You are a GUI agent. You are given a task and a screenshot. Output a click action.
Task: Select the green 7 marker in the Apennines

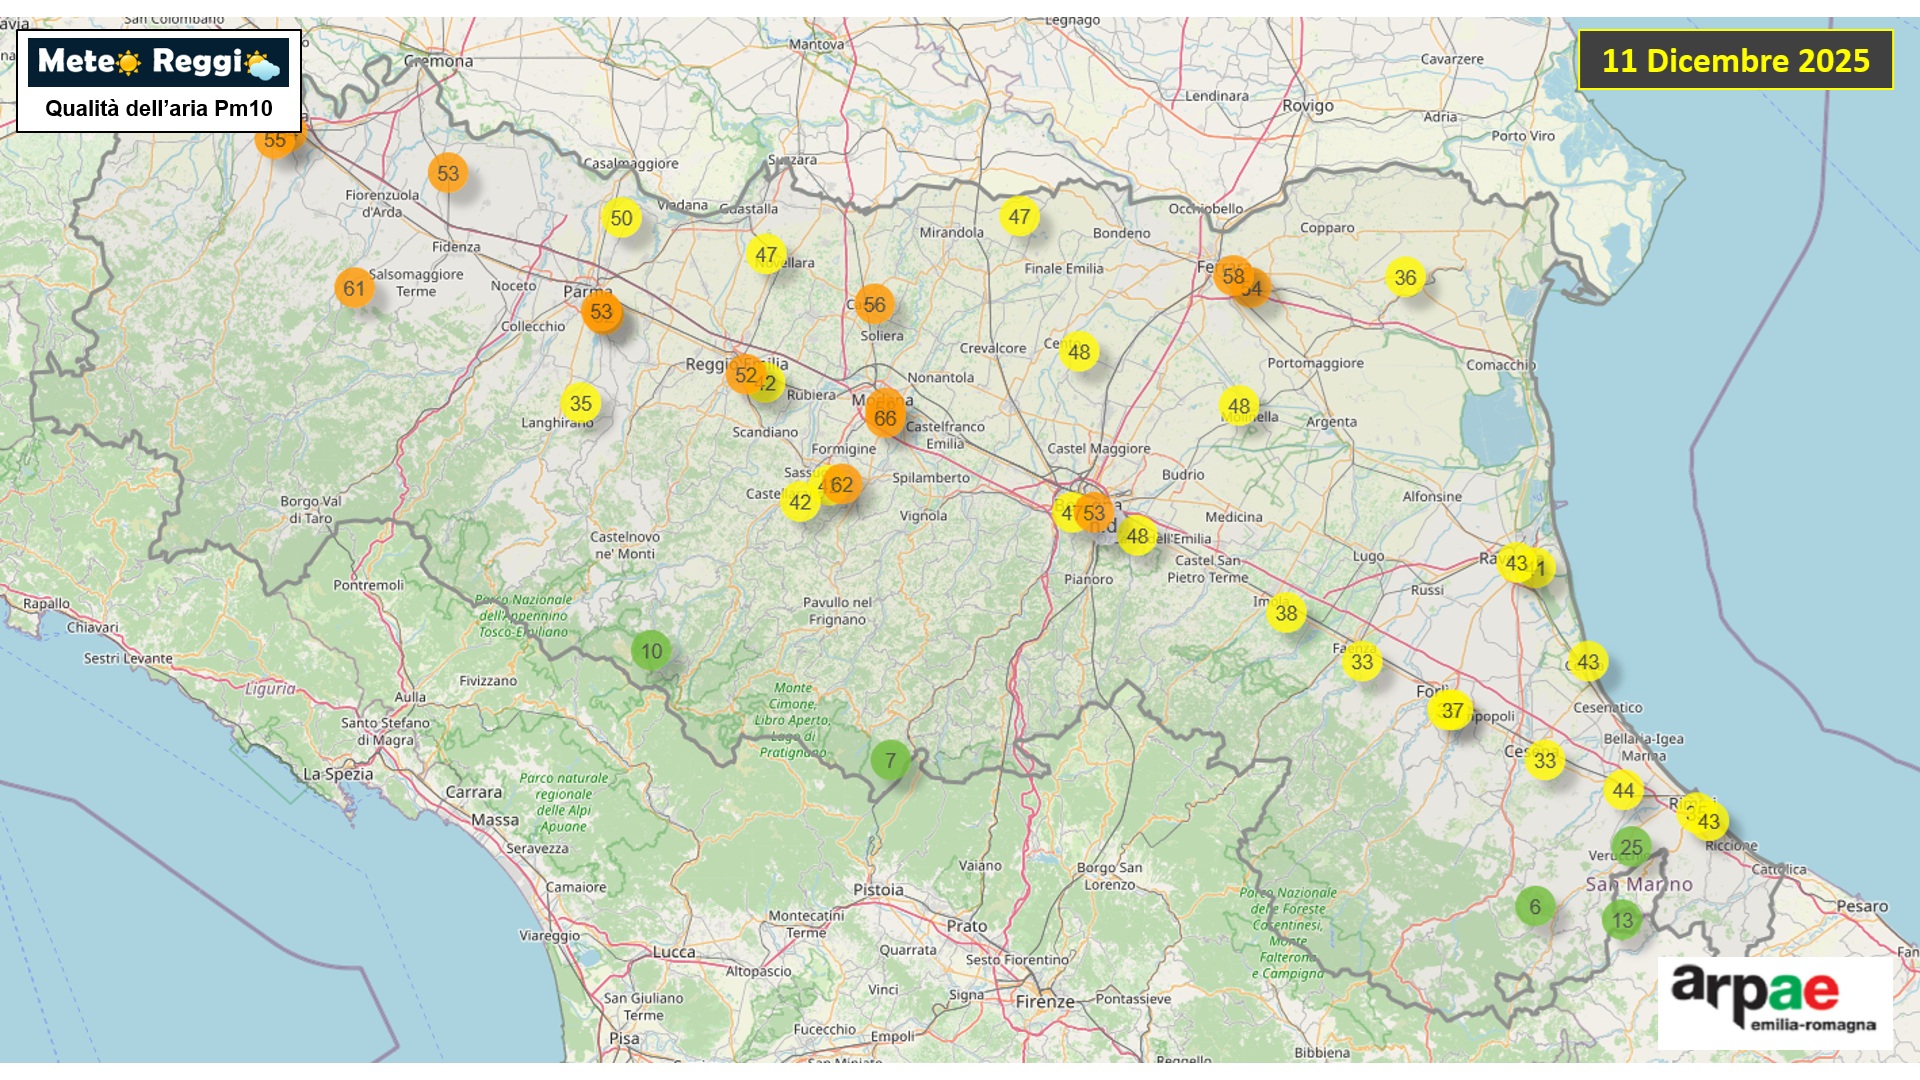tap(890, 760)
